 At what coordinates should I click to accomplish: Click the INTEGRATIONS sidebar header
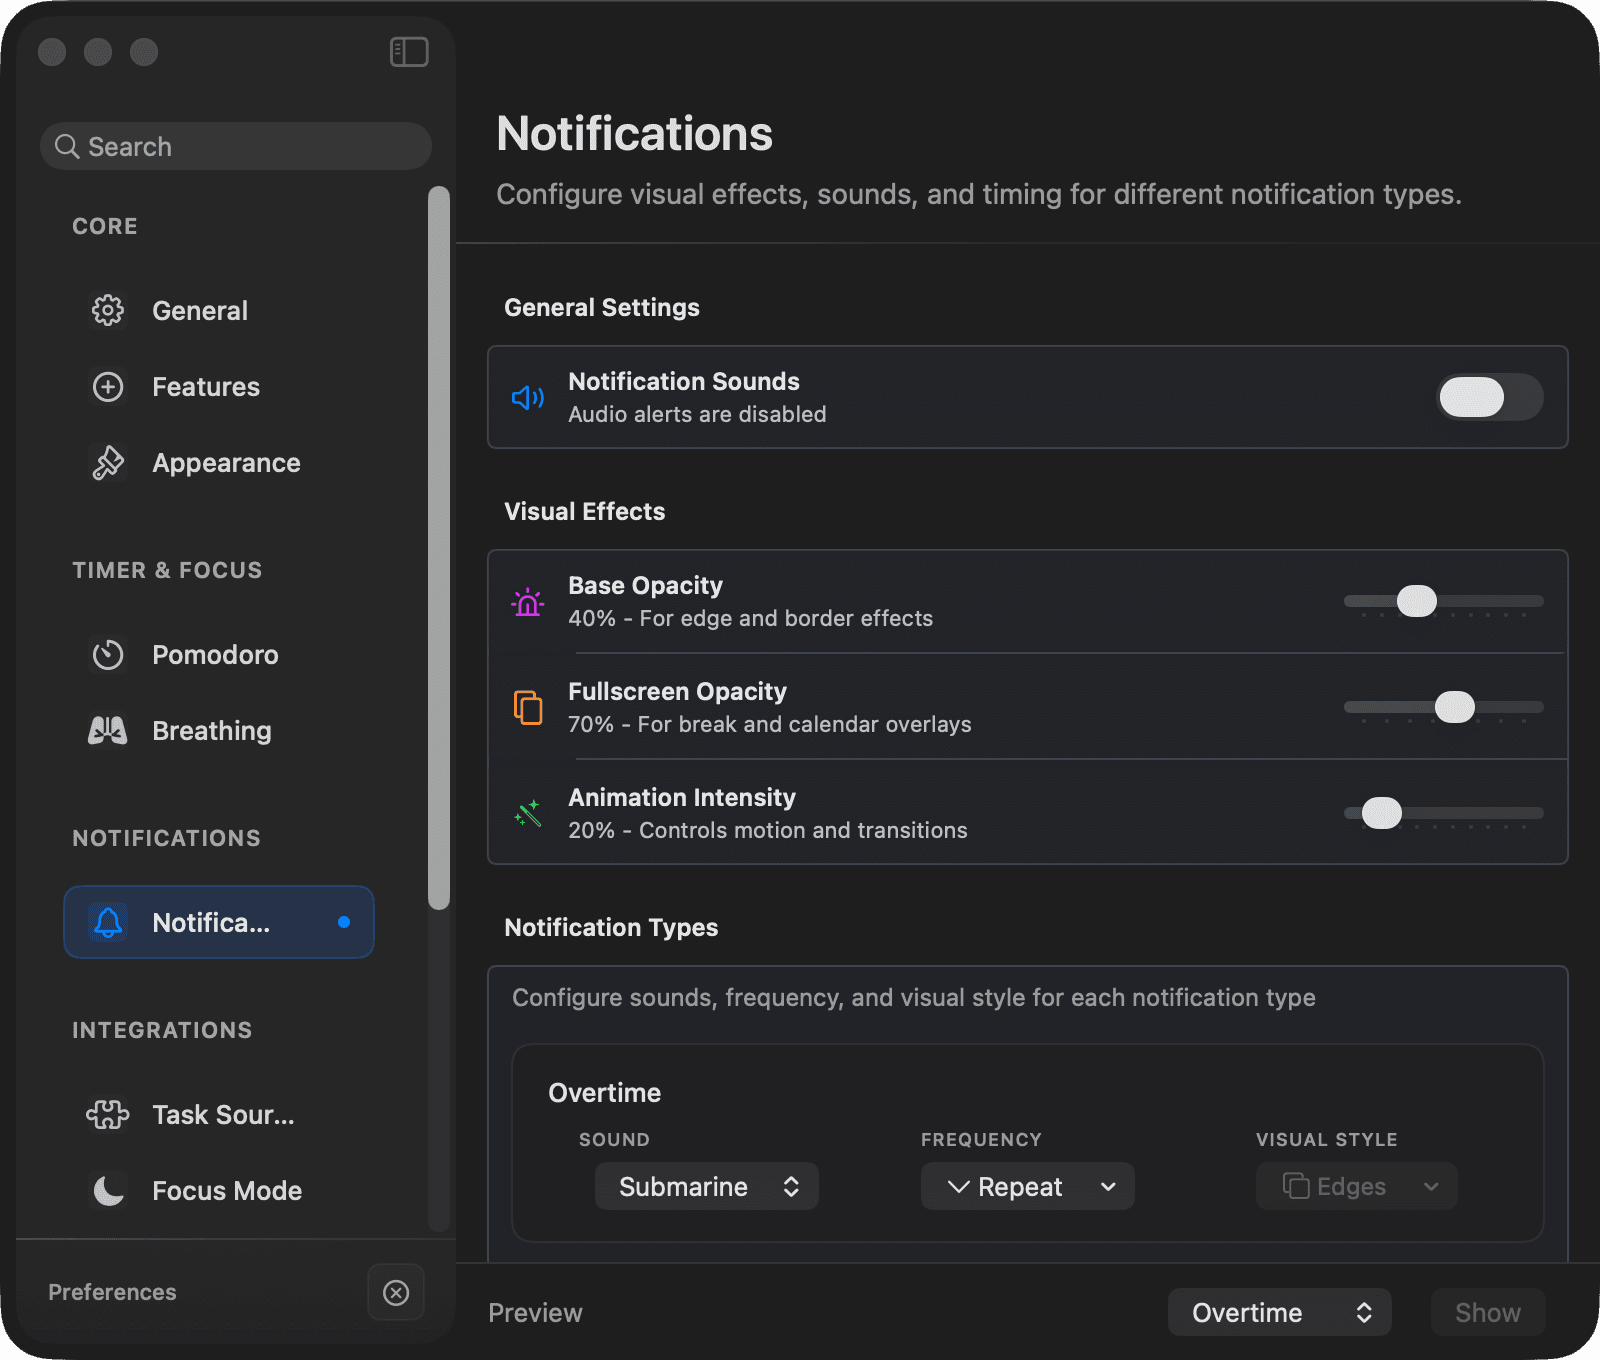click(x=162, y=1031)
